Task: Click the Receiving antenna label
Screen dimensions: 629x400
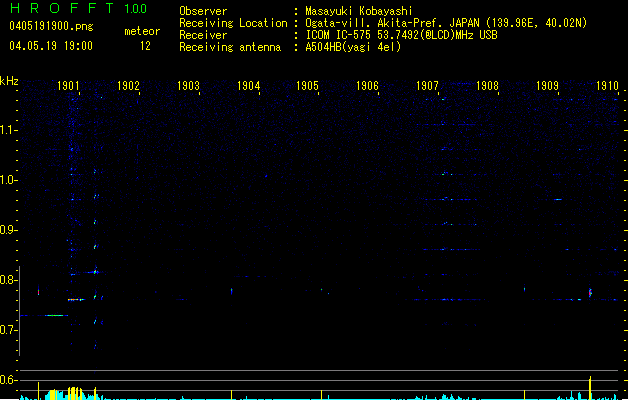Action: 230,47
